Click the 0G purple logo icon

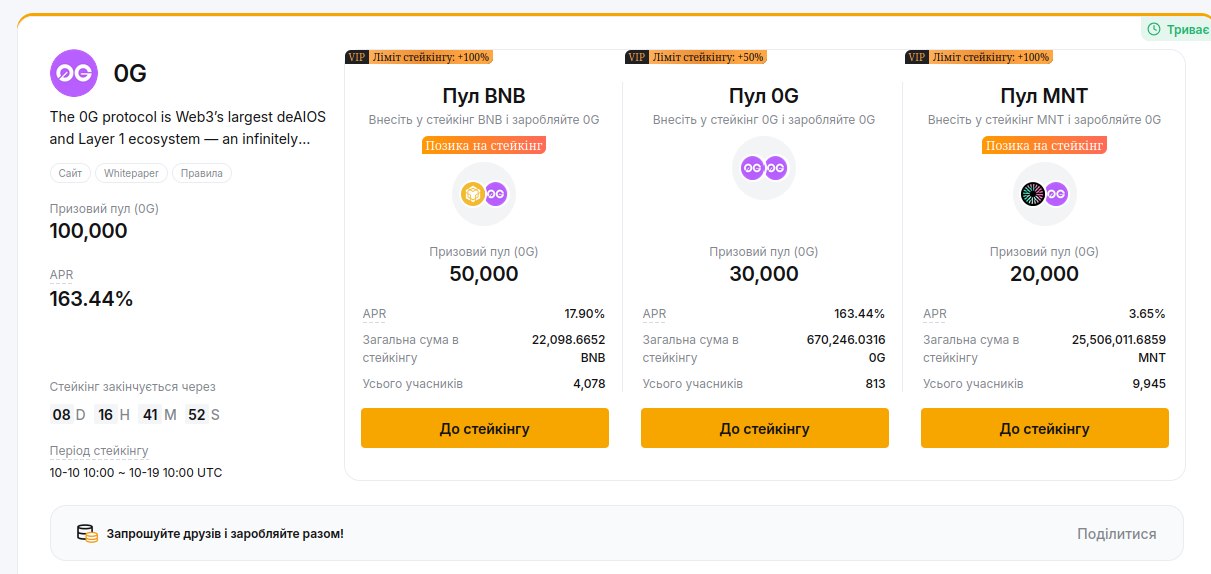[x=74, y=73]
